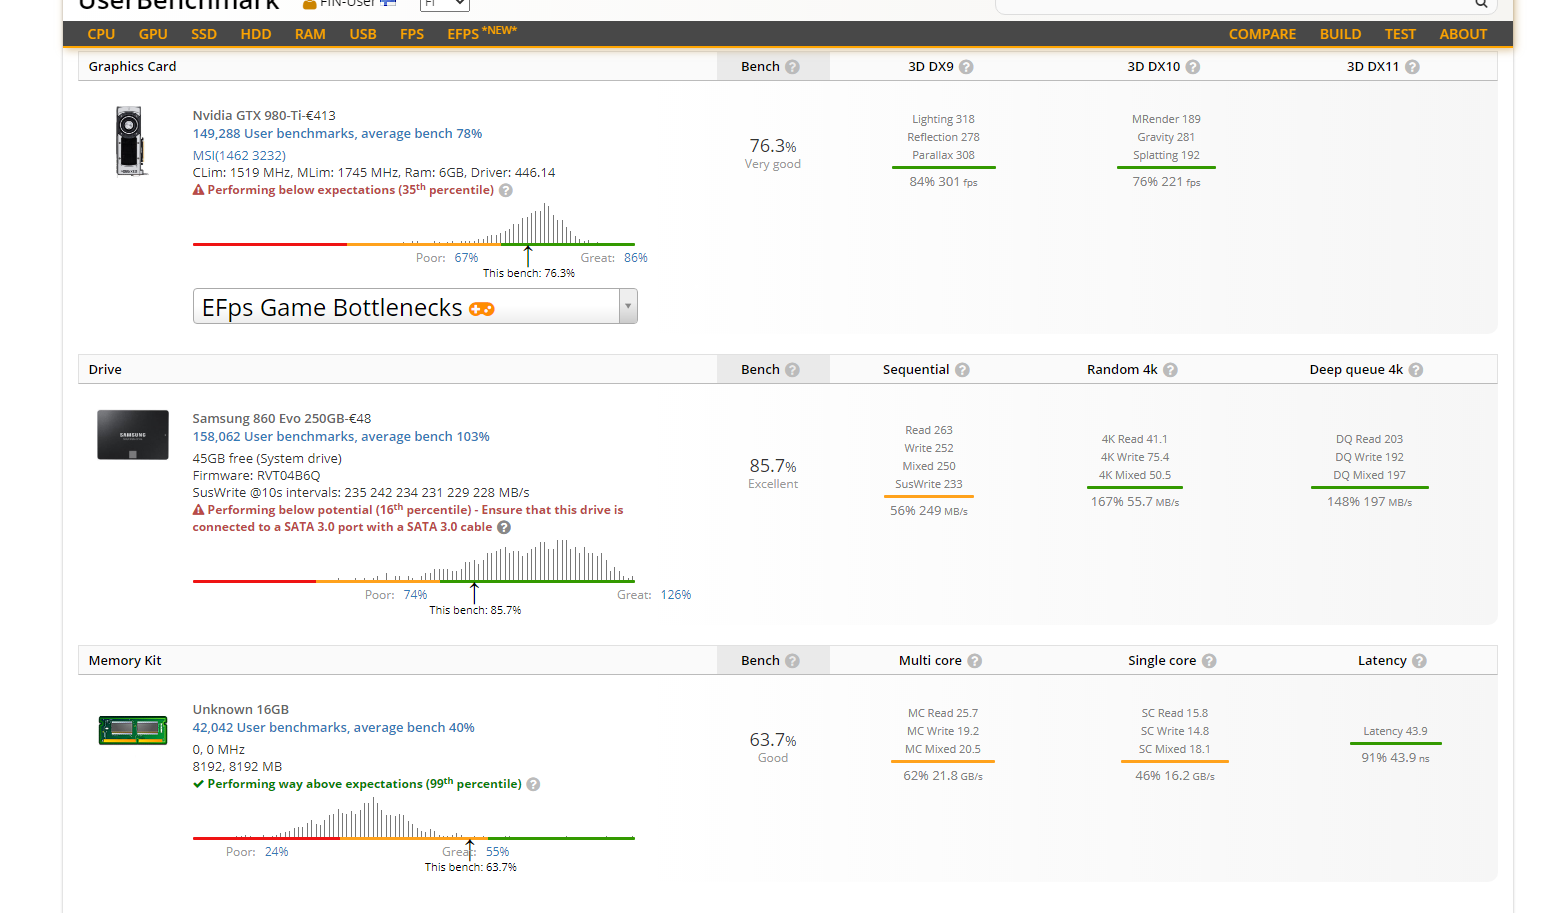Expand the EFps Game Bottlenecks dropdown arrow

tap(628, 306)
